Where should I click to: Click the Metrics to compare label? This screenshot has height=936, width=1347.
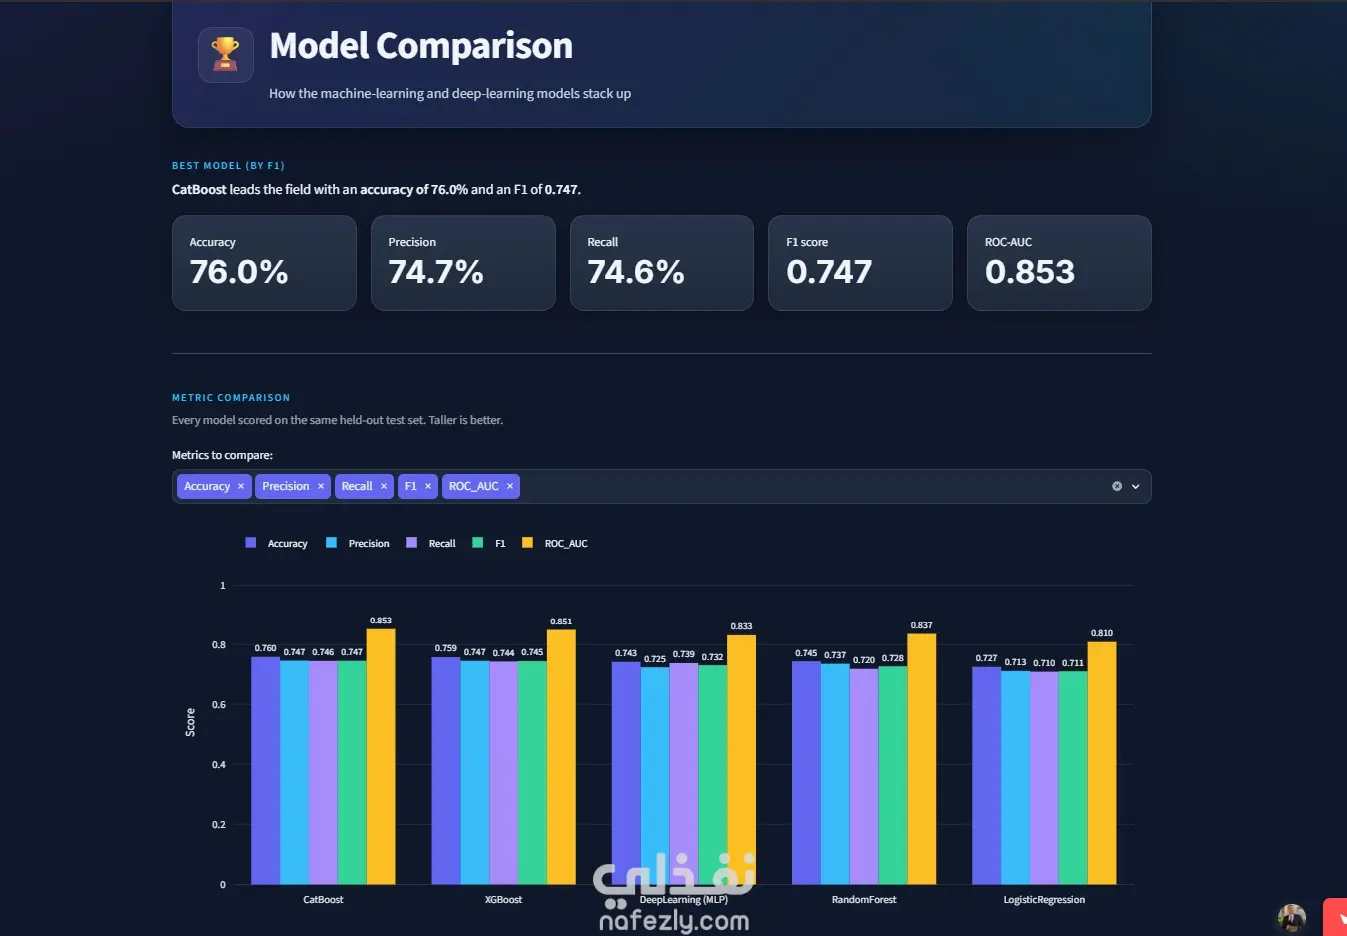222,455
